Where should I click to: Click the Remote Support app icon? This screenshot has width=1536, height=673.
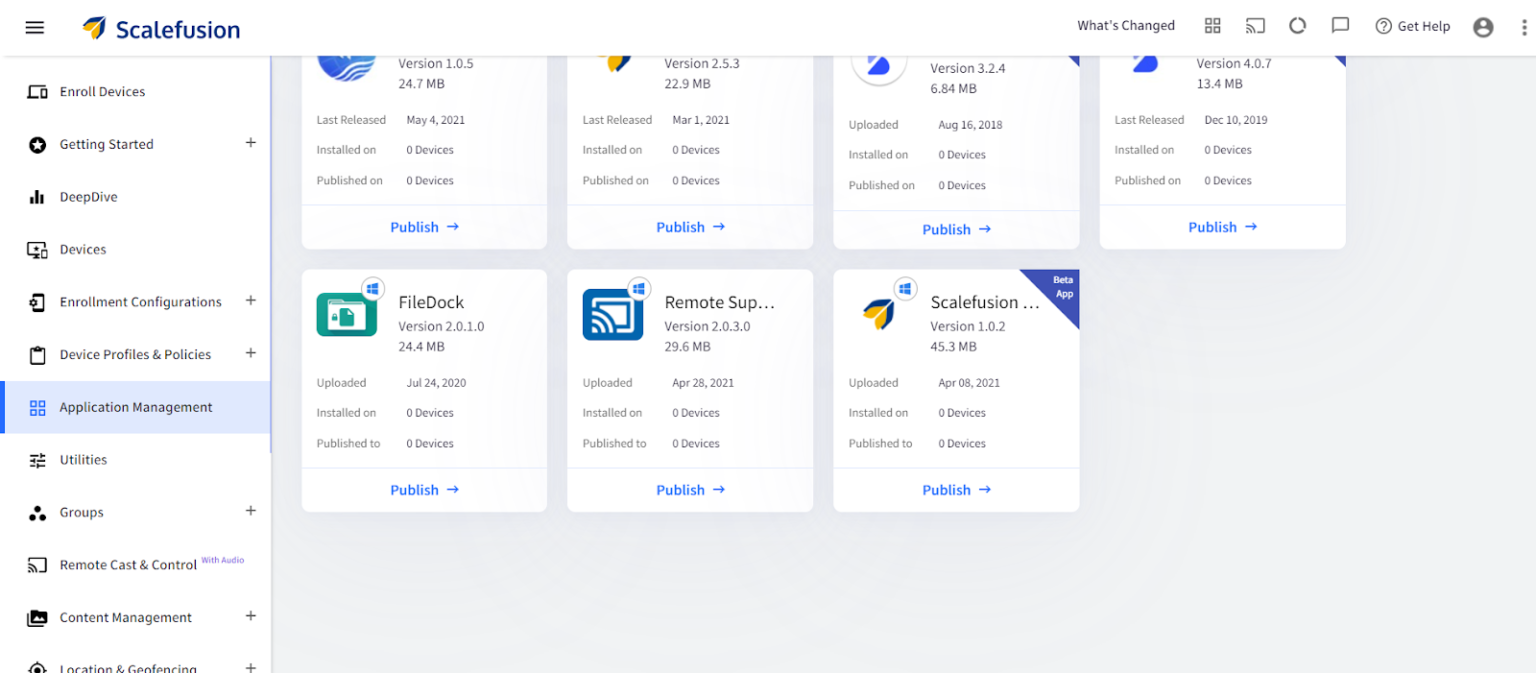[x=612, y=314]
